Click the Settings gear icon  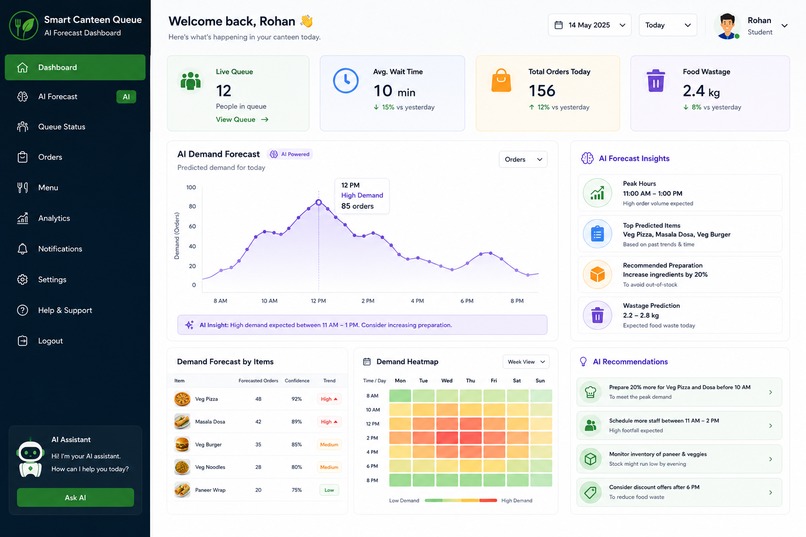23,280
